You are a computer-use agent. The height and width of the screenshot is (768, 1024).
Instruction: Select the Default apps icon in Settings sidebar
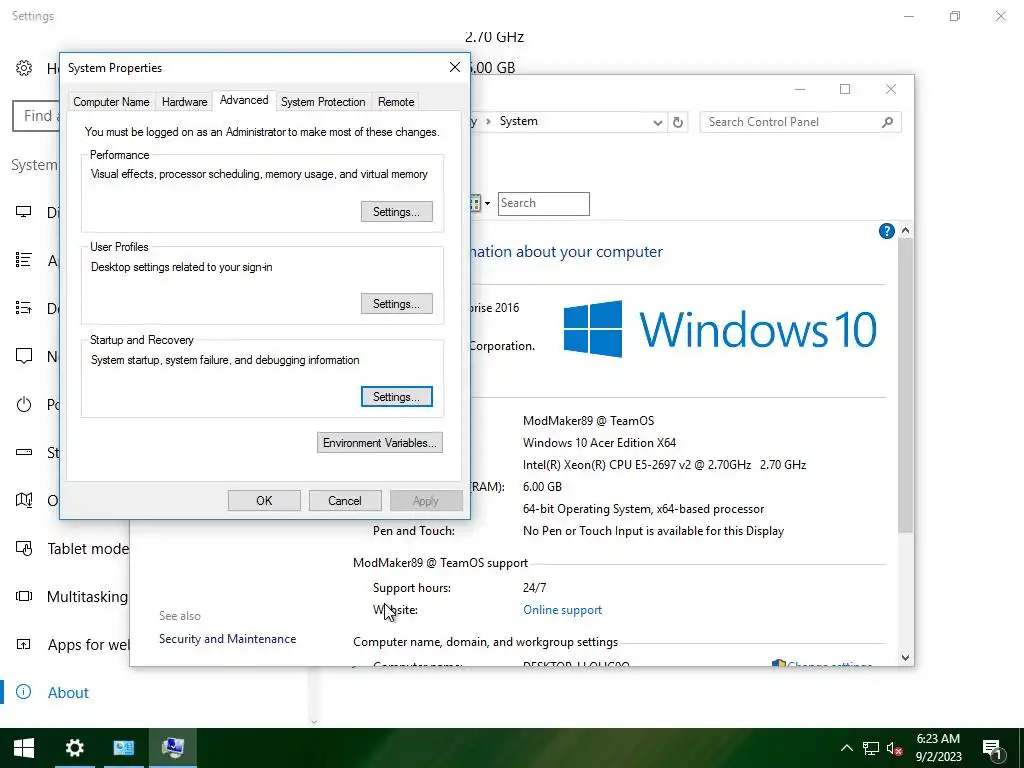click(24, 308)
